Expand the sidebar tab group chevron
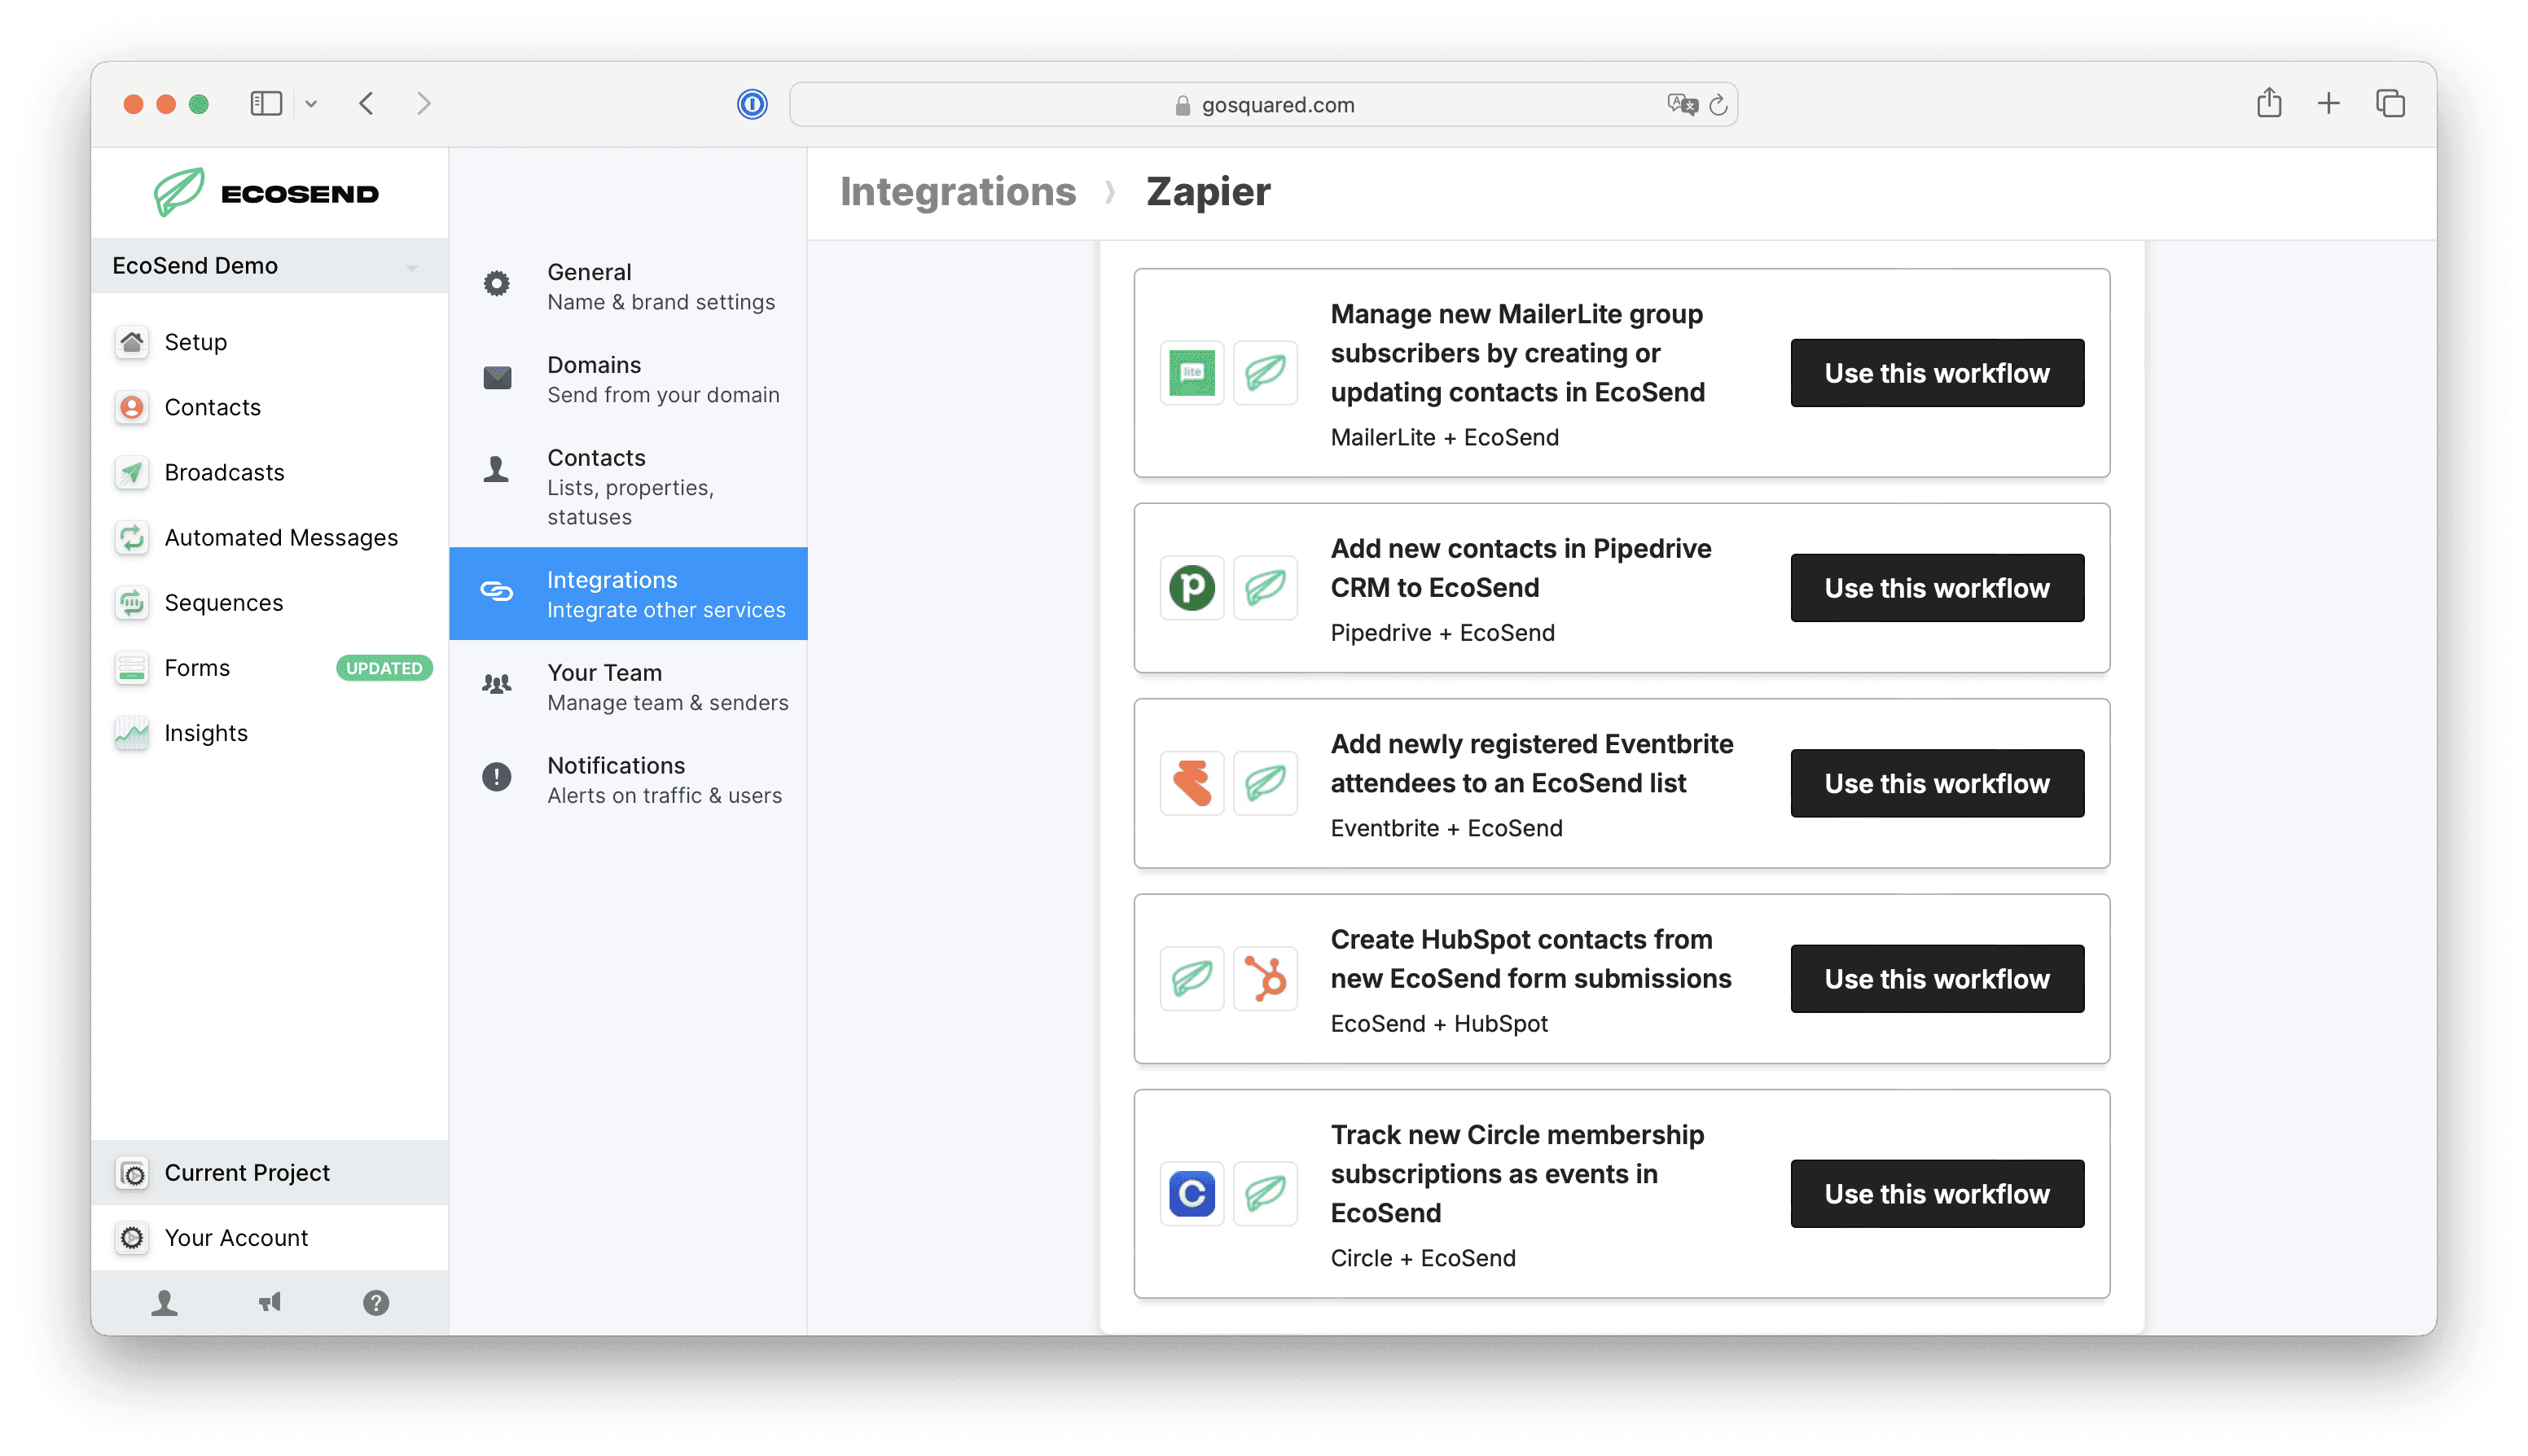2528x1456 pixels. tap(311, 104)
